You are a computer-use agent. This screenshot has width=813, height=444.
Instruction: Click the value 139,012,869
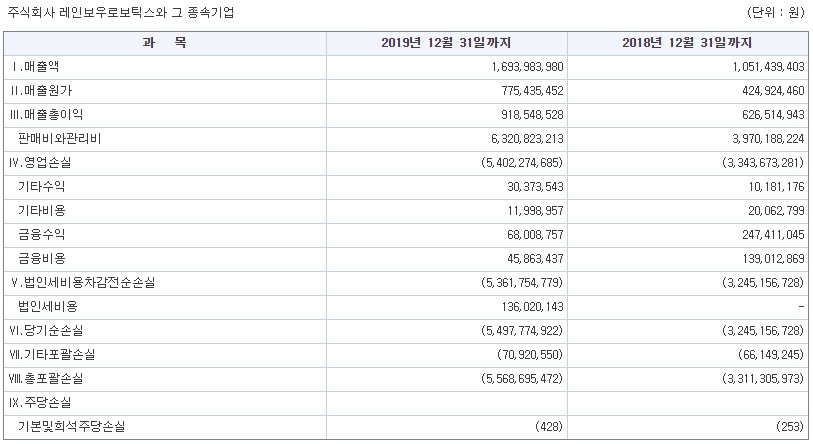(773, 258)
